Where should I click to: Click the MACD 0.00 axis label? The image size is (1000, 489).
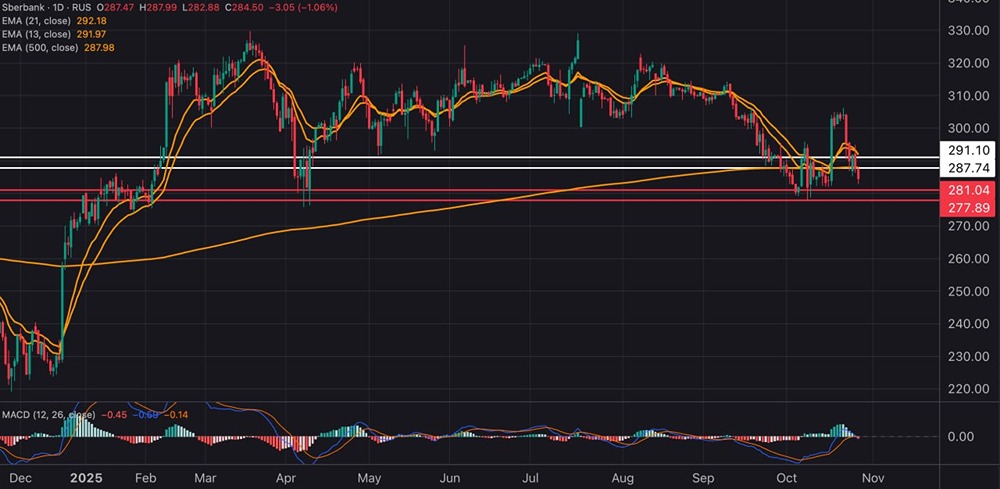960,437
